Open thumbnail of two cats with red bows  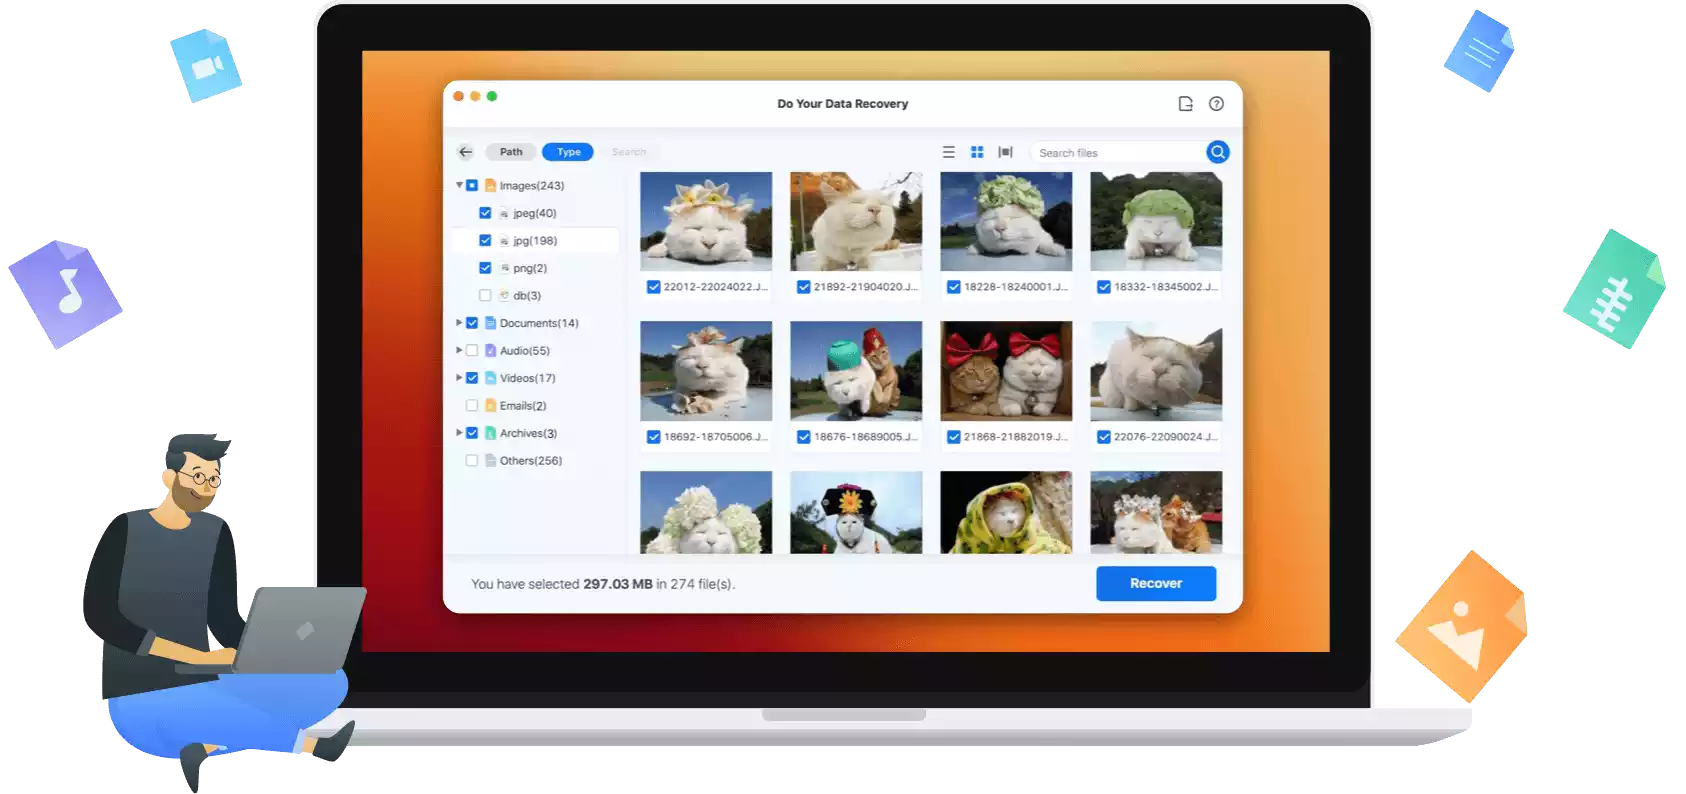(1005, 371)
